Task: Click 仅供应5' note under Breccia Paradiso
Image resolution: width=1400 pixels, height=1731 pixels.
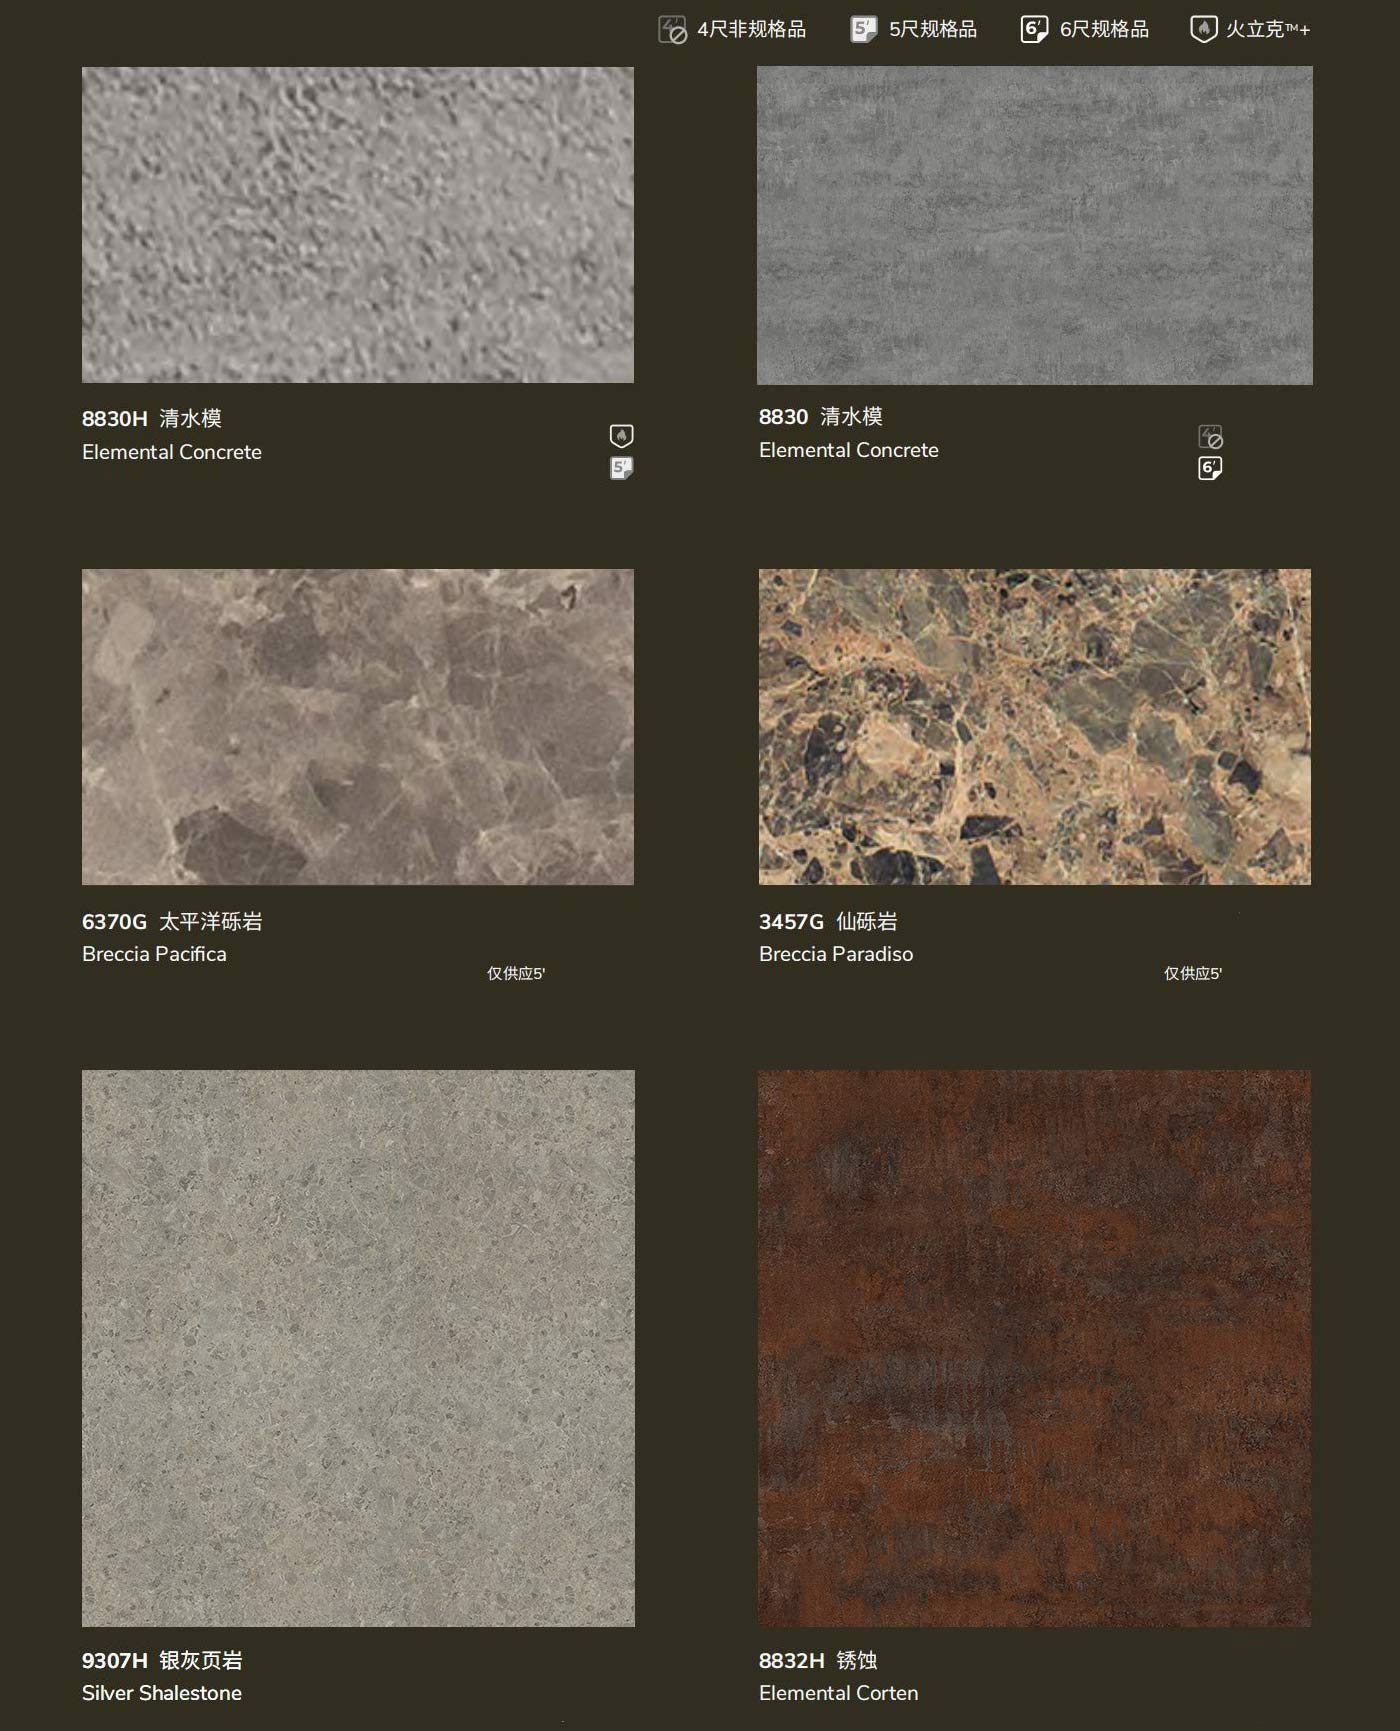Action: tap(1192, 974)
